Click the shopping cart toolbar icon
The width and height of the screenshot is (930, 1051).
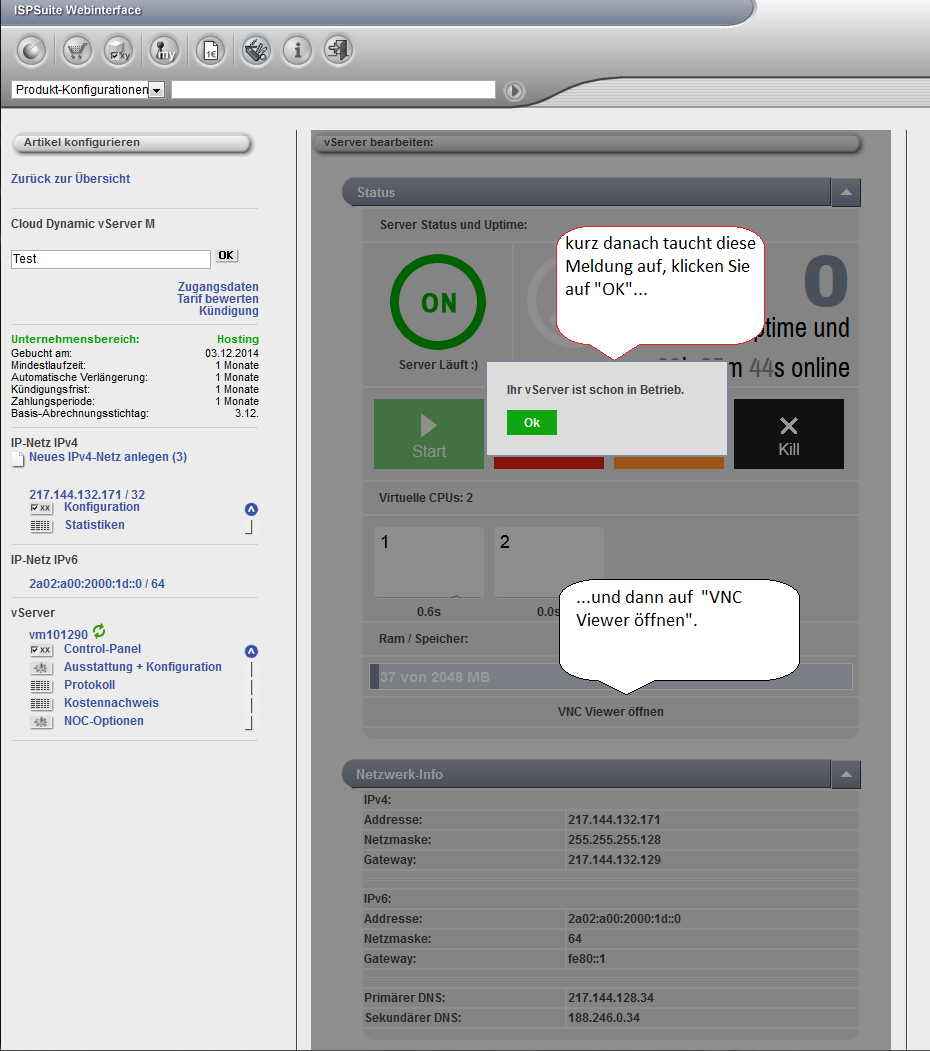point(77,50)
